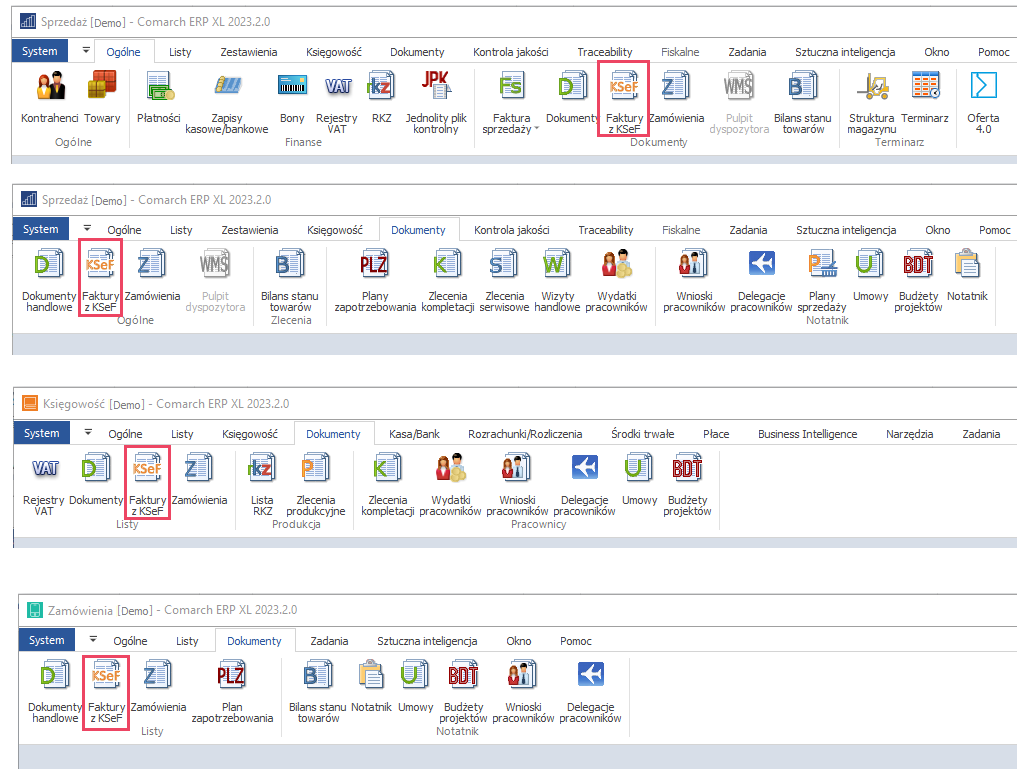Open Faktury z KSeF in the Księgowość window

[x=147, y=485]
